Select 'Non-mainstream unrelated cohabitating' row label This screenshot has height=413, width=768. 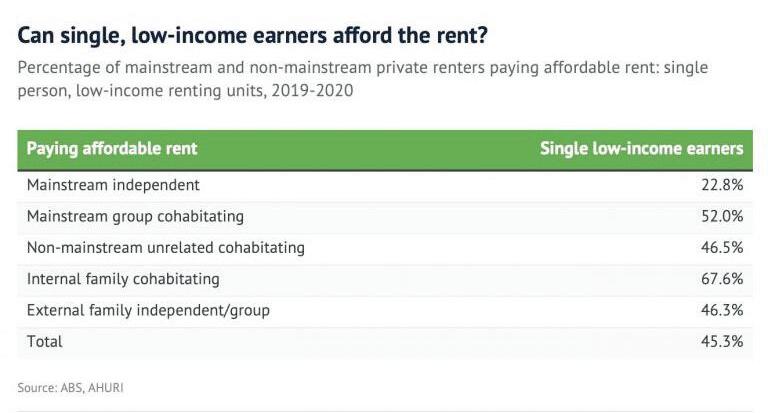(x=165, y=247)
